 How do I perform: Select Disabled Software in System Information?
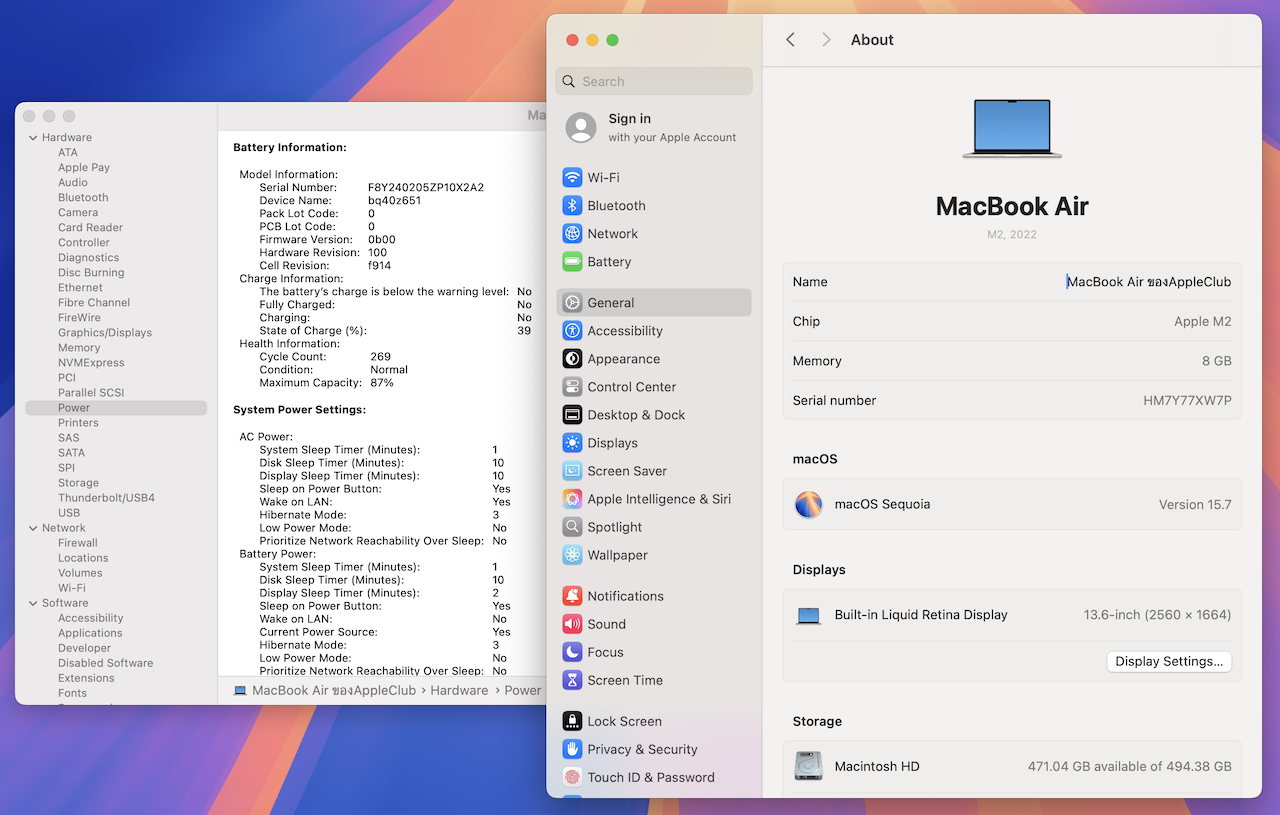(x=105, y=663)
